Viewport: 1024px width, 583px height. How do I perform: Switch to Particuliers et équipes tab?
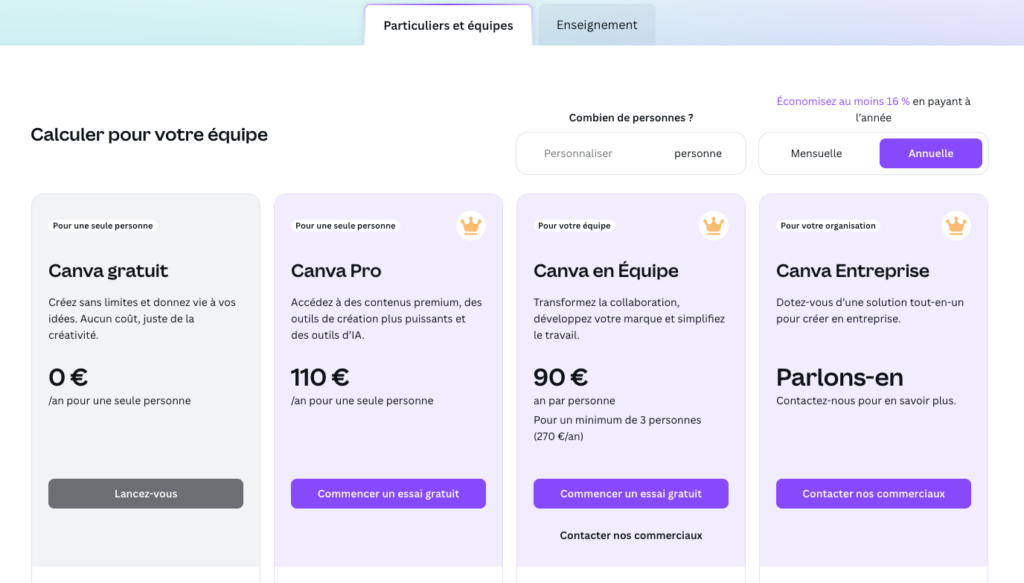448,25
